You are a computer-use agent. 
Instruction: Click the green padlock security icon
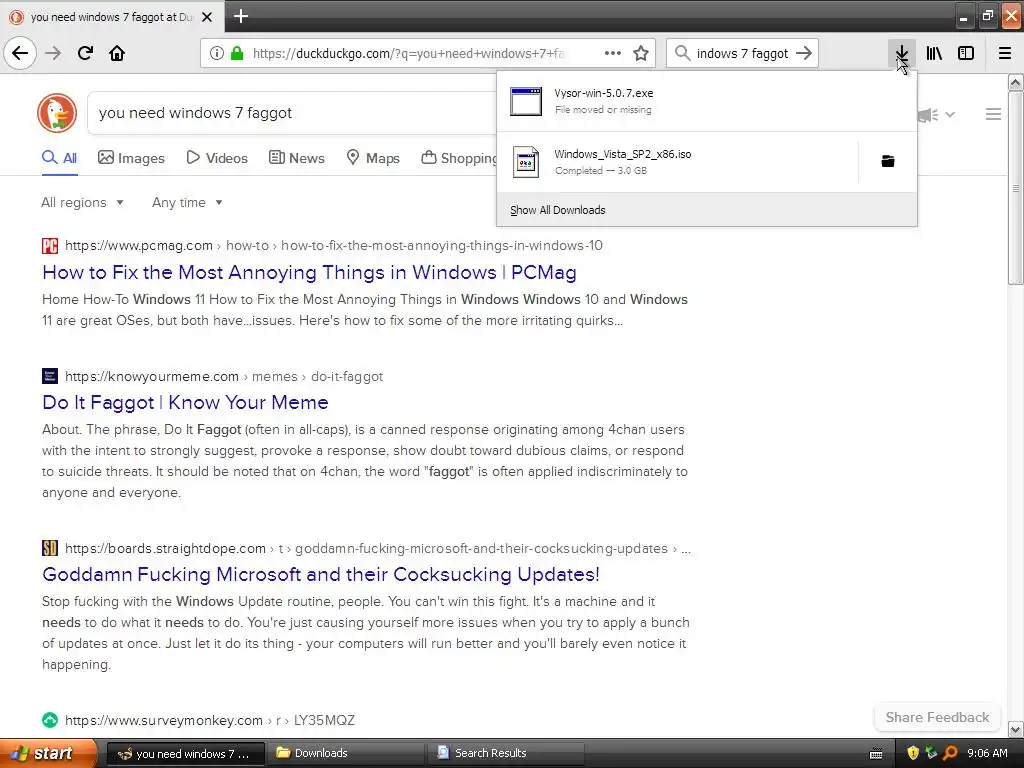pos(237,54)
